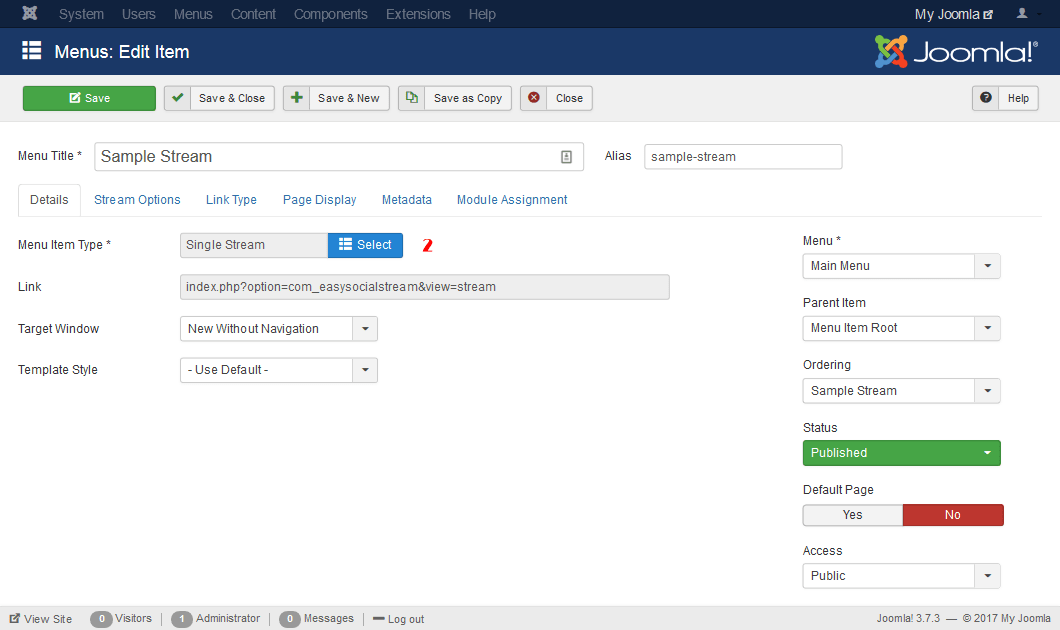Open the Users menu
The height and width of the screenshot is (630, 1060).
tap(139, 14)
